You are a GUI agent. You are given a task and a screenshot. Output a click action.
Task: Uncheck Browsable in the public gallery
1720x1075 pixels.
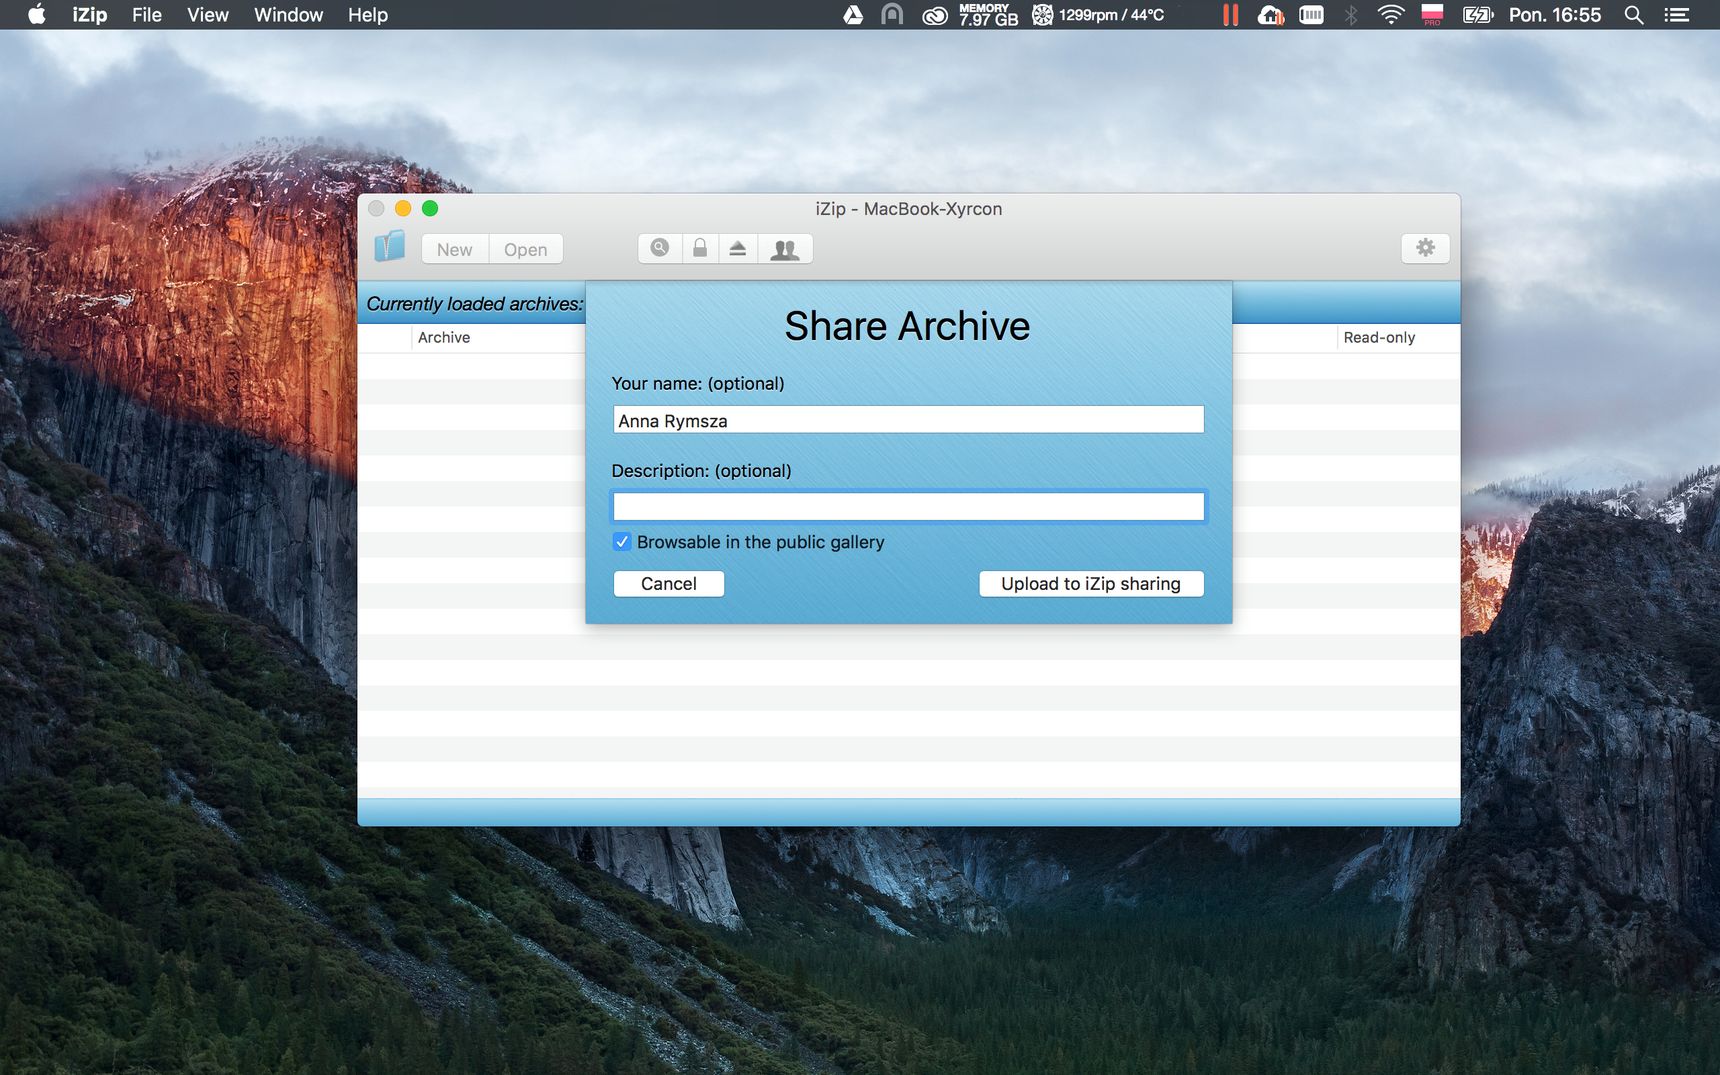tap(622, 542)
